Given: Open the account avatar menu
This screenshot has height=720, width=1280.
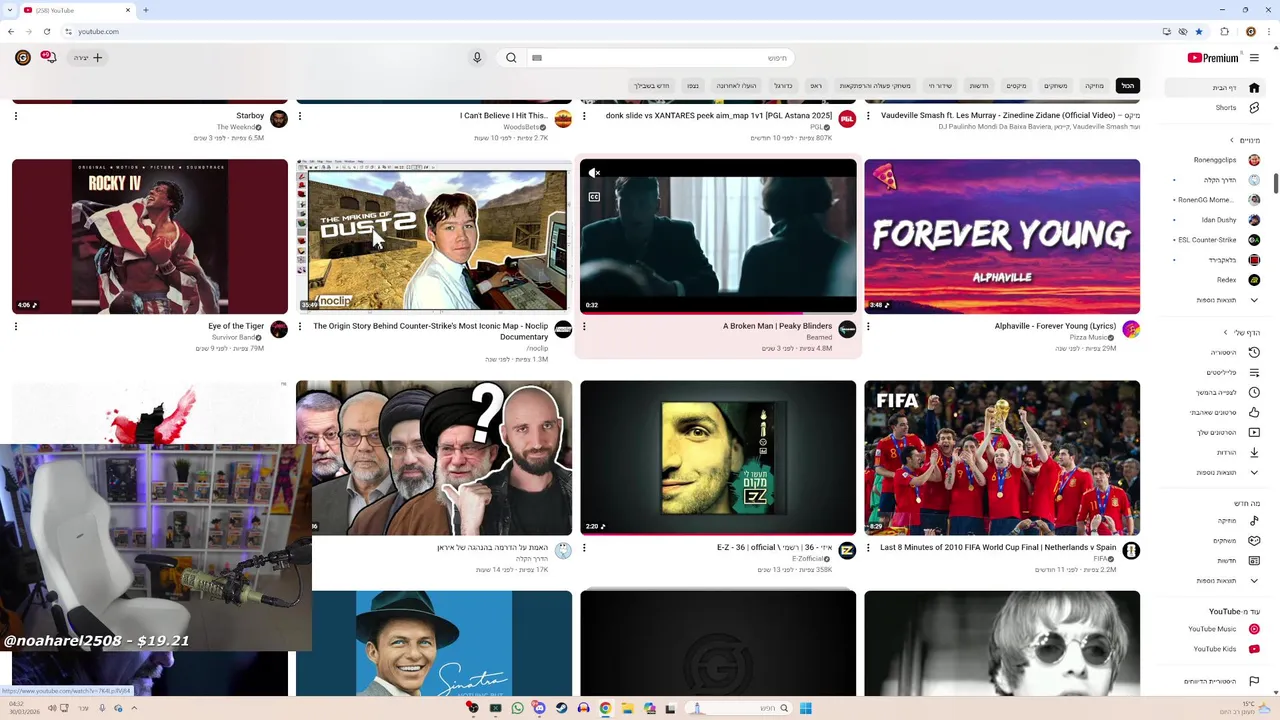Looking at the screenshot, I should pos(23,58).
